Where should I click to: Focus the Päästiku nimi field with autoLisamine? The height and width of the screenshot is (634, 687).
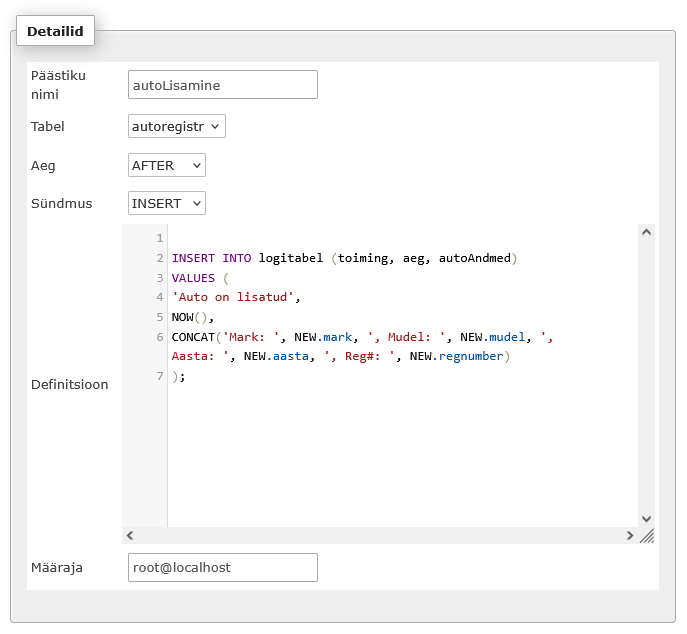coord(223,85)
